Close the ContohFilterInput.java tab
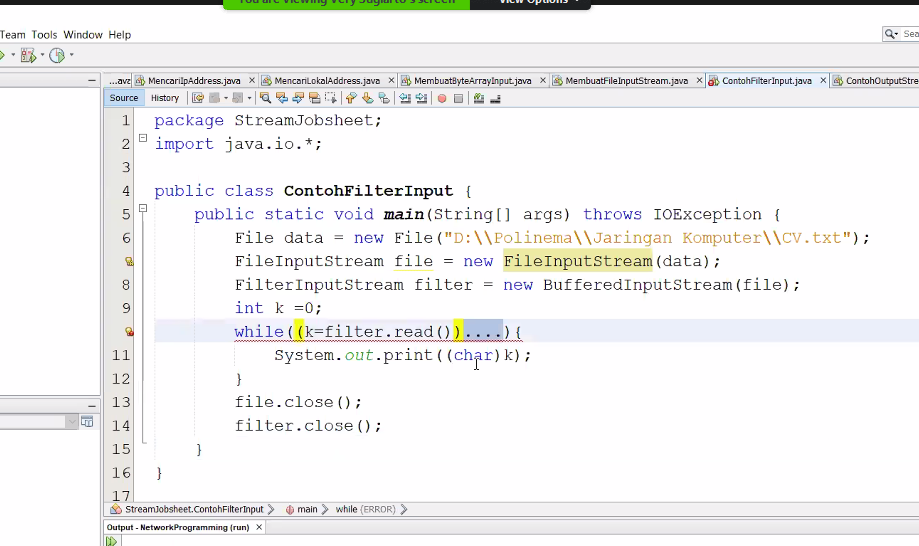The width and height of the screenshot is (919, 546). pyautogui.click(x=822, y=81)
